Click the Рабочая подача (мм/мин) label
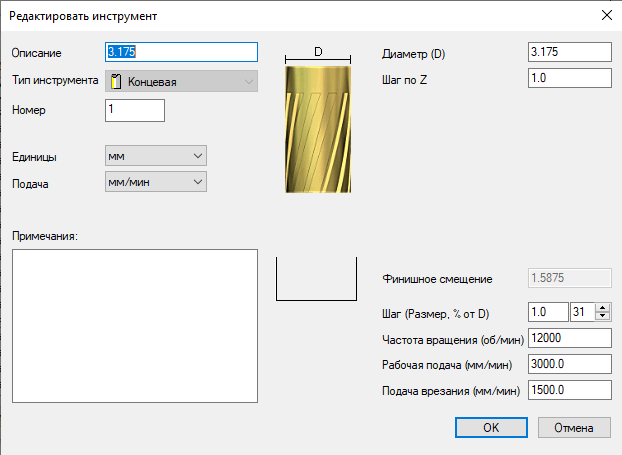Viewport: 622px width, 455px height. pyautogui.click(x=447, y=365)
